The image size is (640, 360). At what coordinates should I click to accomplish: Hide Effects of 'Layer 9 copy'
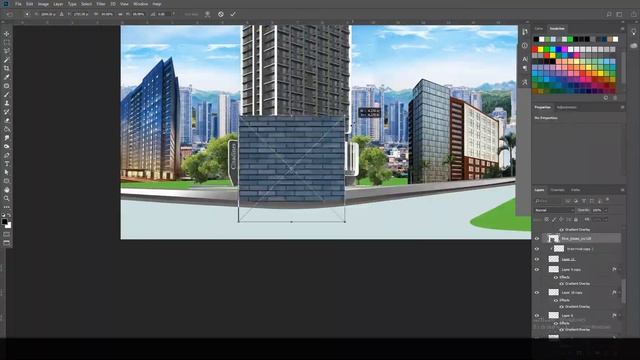556,277
